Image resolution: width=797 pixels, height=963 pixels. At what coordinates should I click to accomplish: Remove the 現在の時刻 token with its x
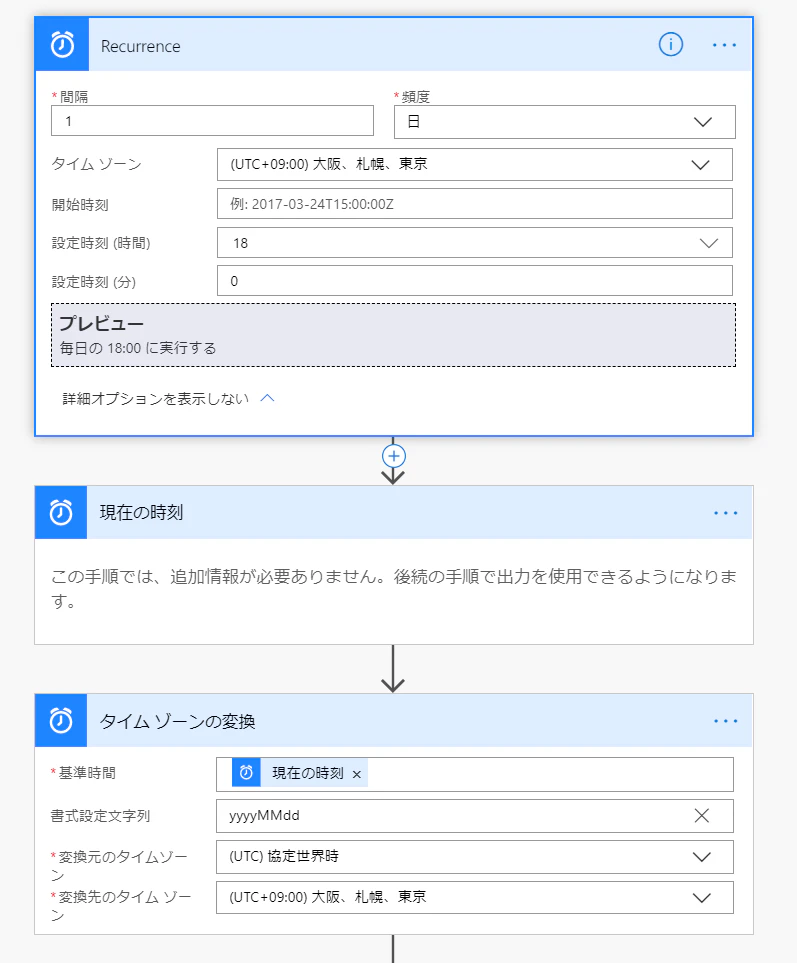[357, 774]
